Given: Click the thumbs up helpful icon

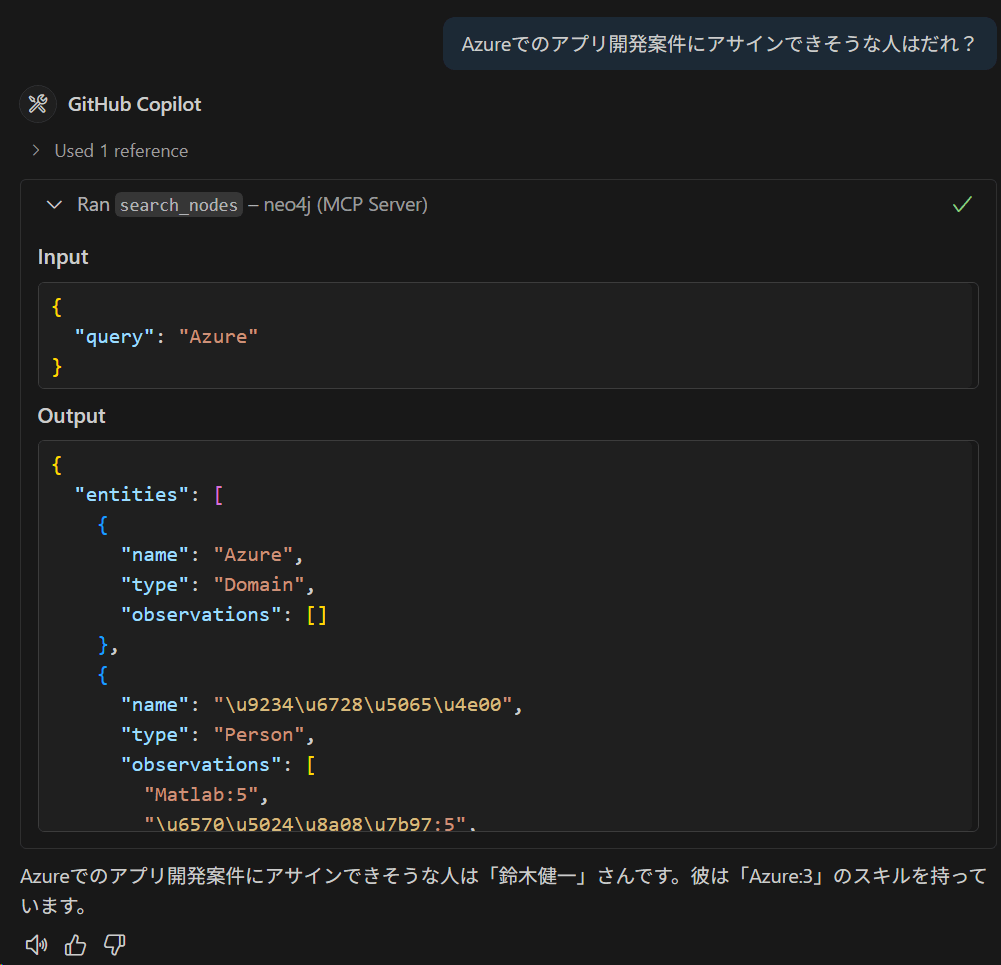Looking at the screenshot, I should [x=75, y=945].
